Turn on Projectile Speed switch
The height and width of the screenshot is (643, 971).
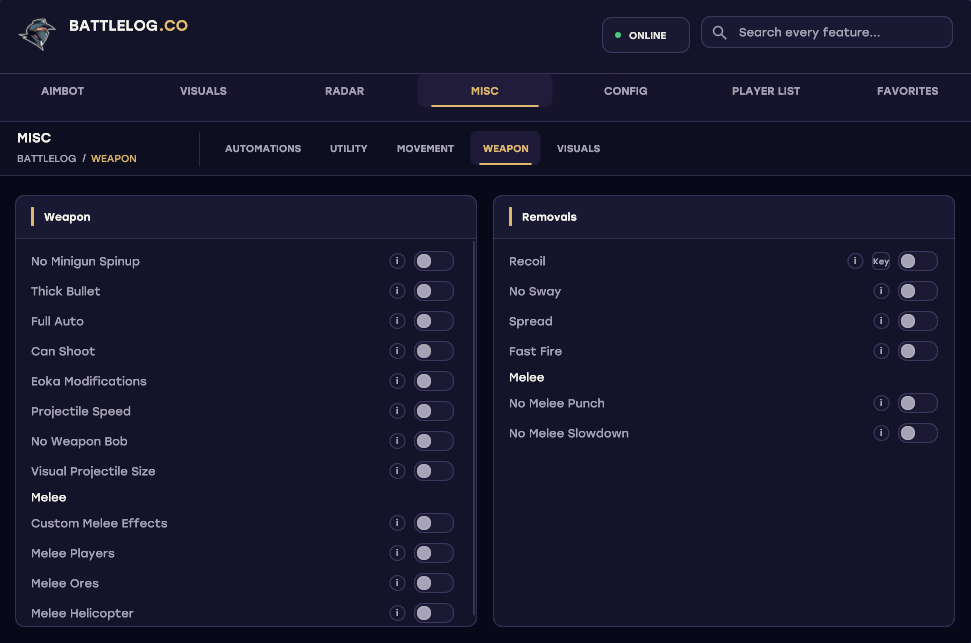point(433,411)
